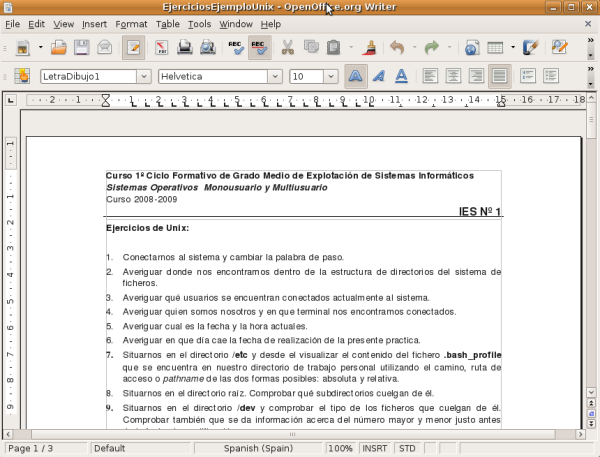Open the paragraph style dropdown LetraDibujo1
This screenshot has width=600, height=457.
click(143, 76)
